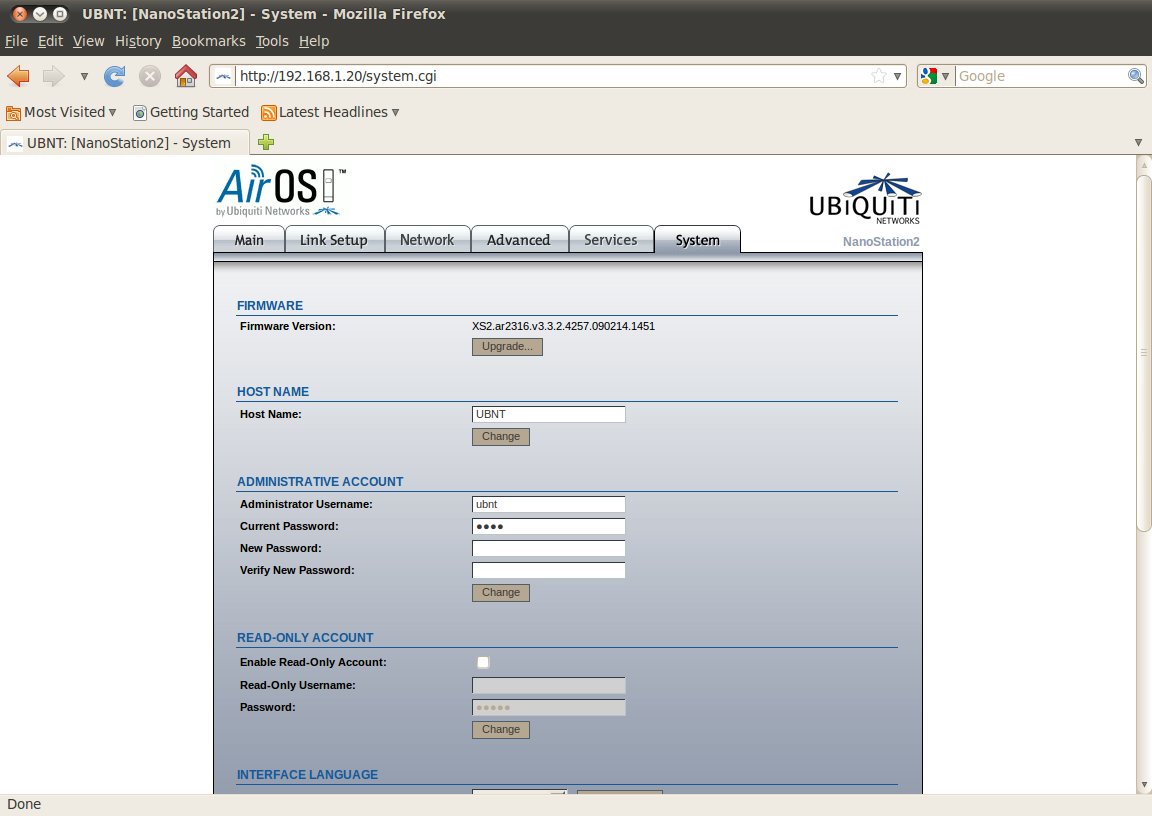Minimize the Firefox window
1152x816 pixels.
coord(40,14)
